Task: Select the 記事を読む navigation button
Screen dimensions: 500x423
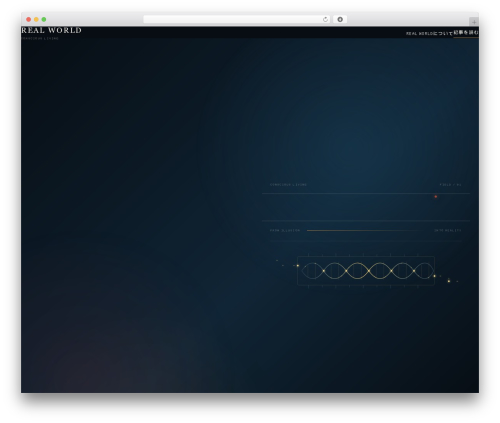Action: (x=466, y=32)
